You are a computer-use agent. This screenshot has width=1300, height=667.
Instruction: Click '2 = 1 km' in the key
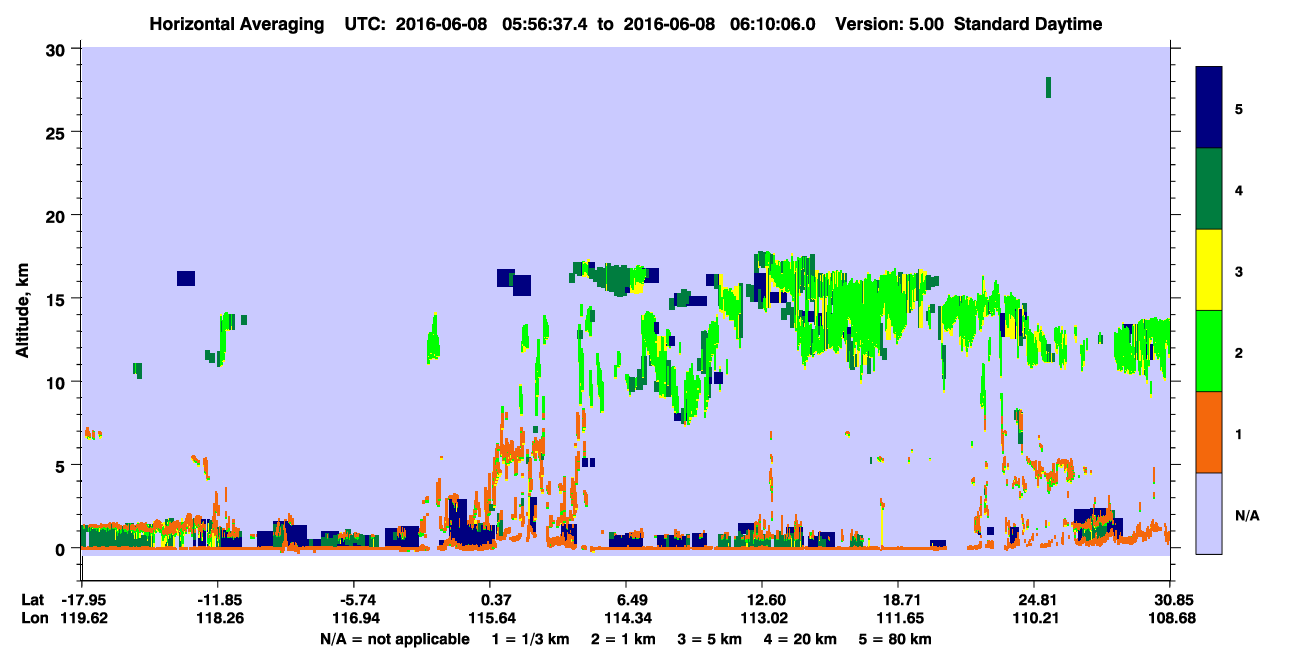point(625,639)
